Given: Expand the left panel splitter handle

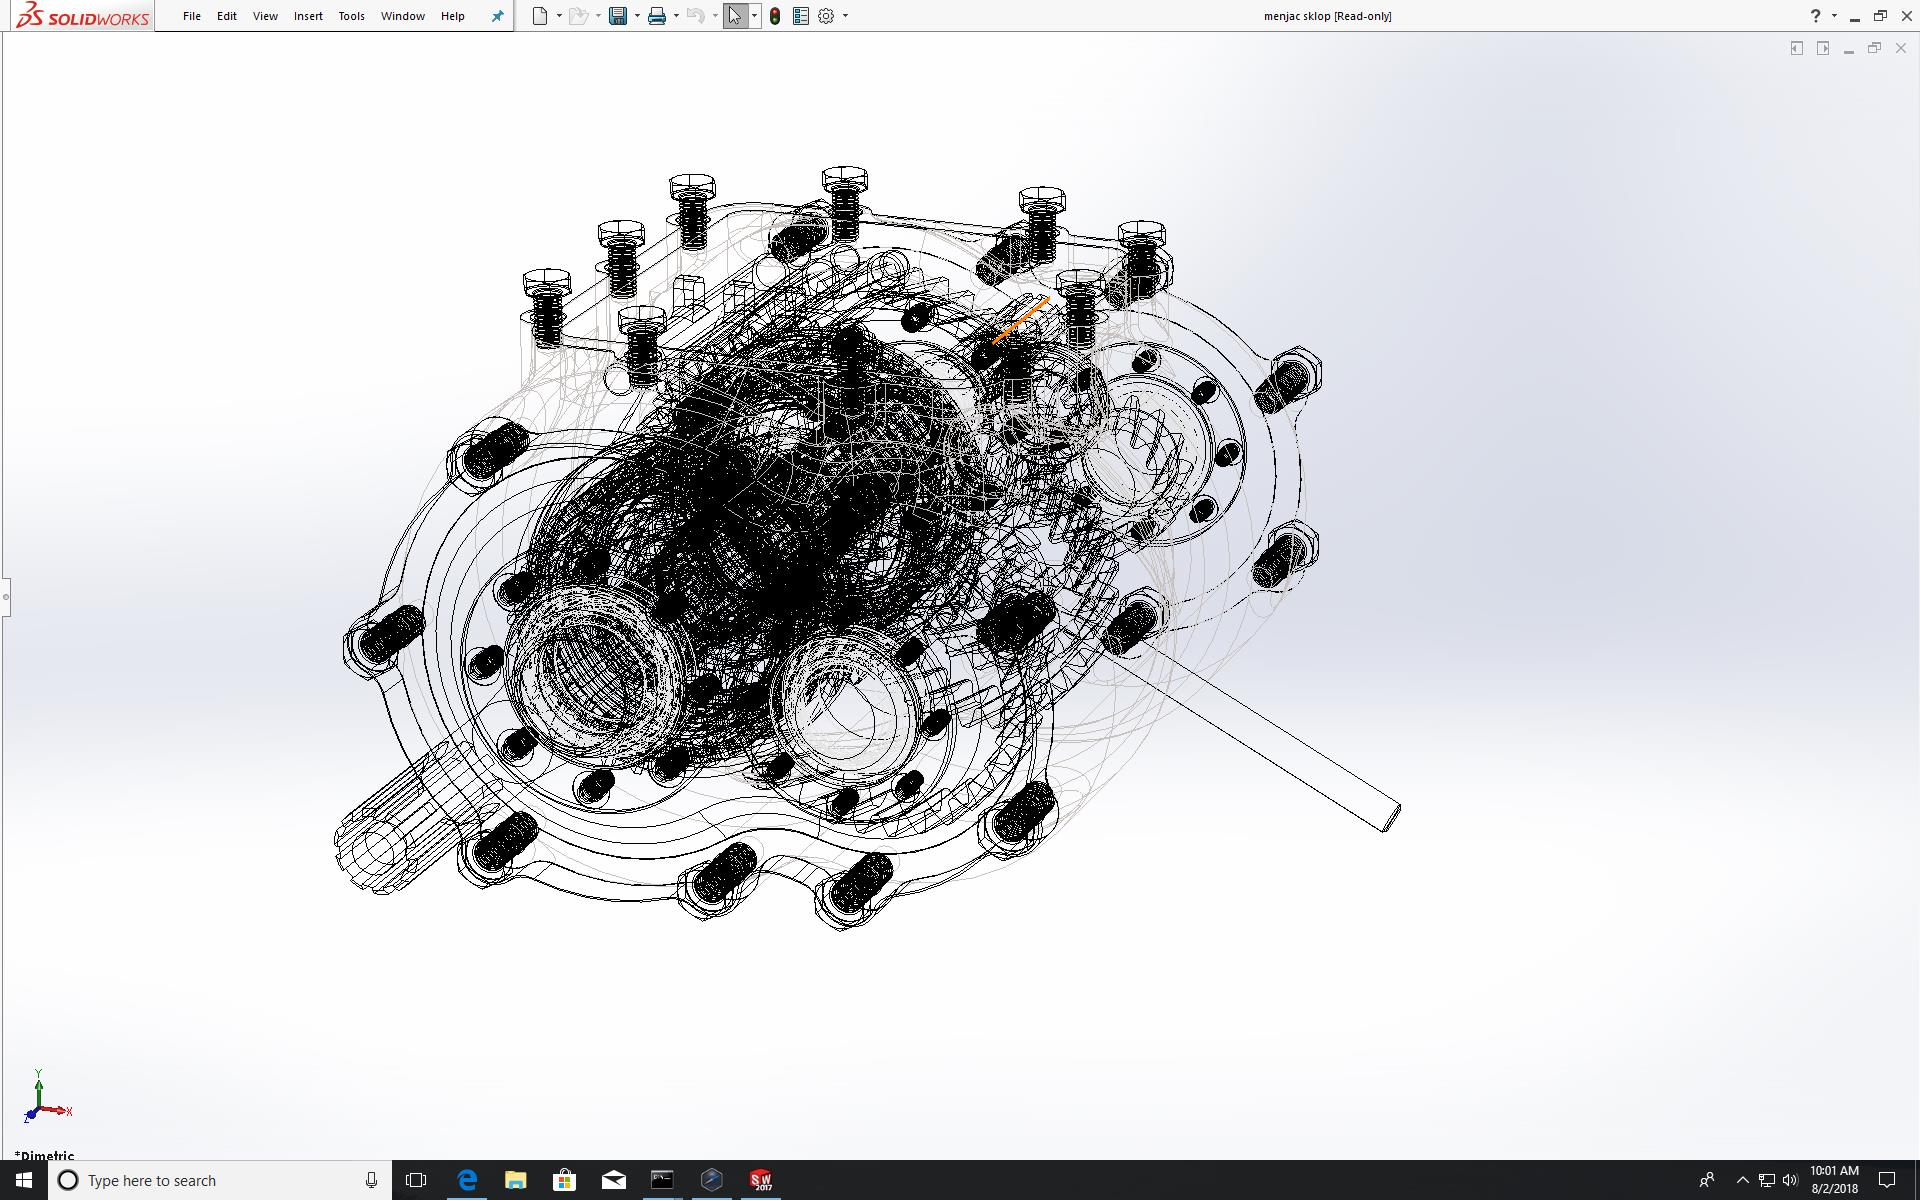Looking at the screenshot, I should tap(5, 597).
